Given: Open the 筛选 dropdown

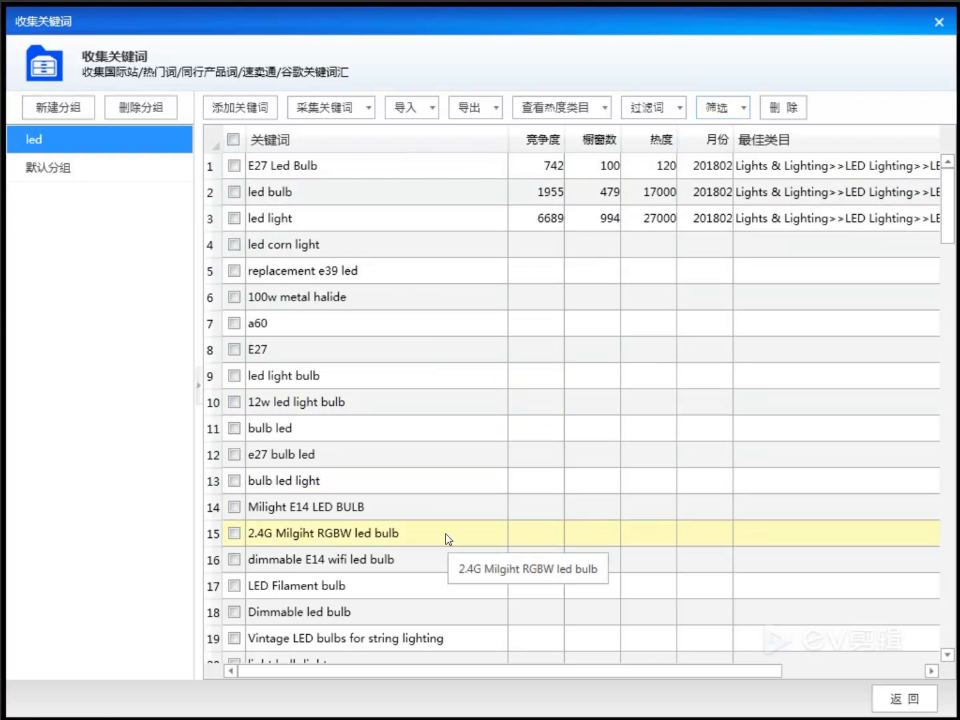Looking at the screenshot, I should point(723,108).
